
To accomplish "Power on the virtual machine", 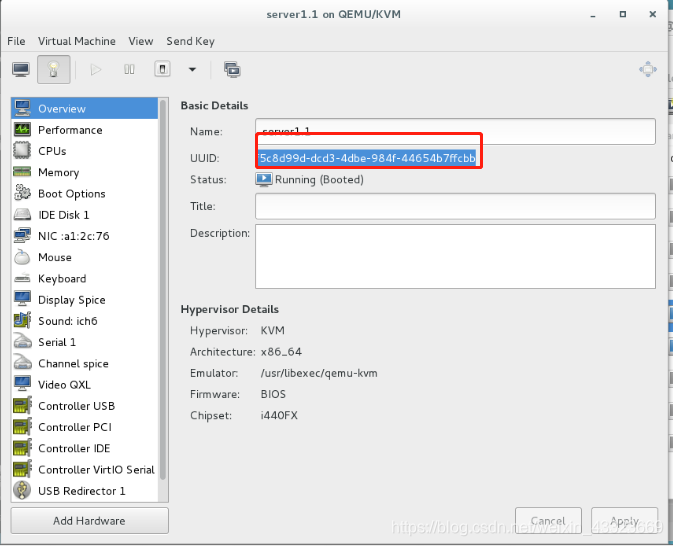I will (x=96, y=69).
